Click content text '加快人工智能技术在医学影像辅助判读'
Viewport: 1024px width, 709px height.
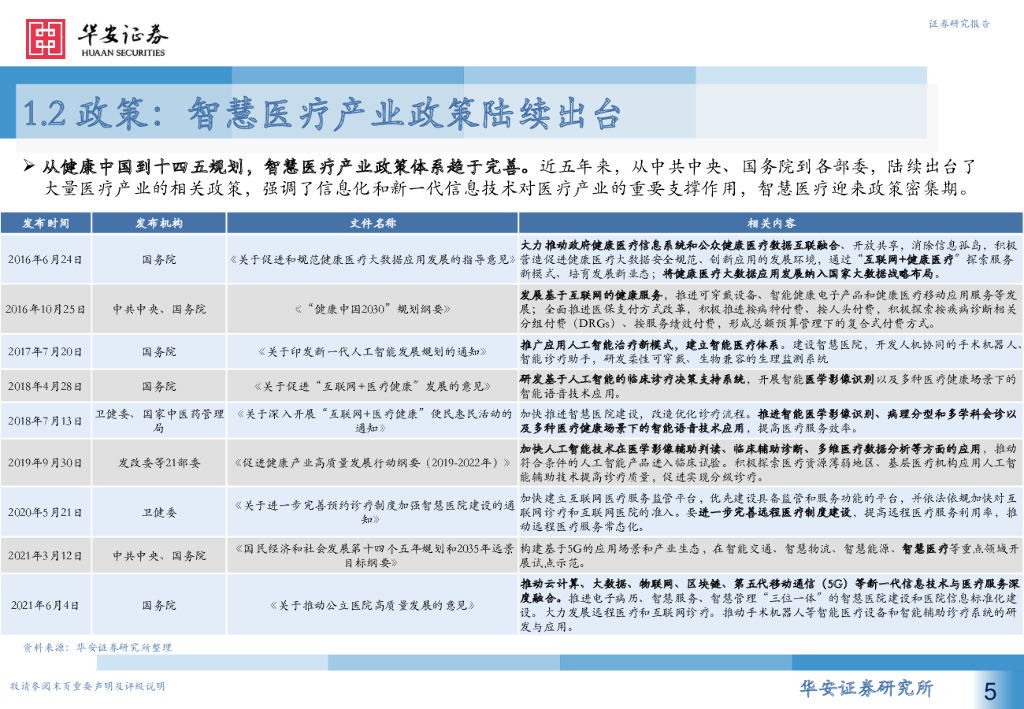620,449
